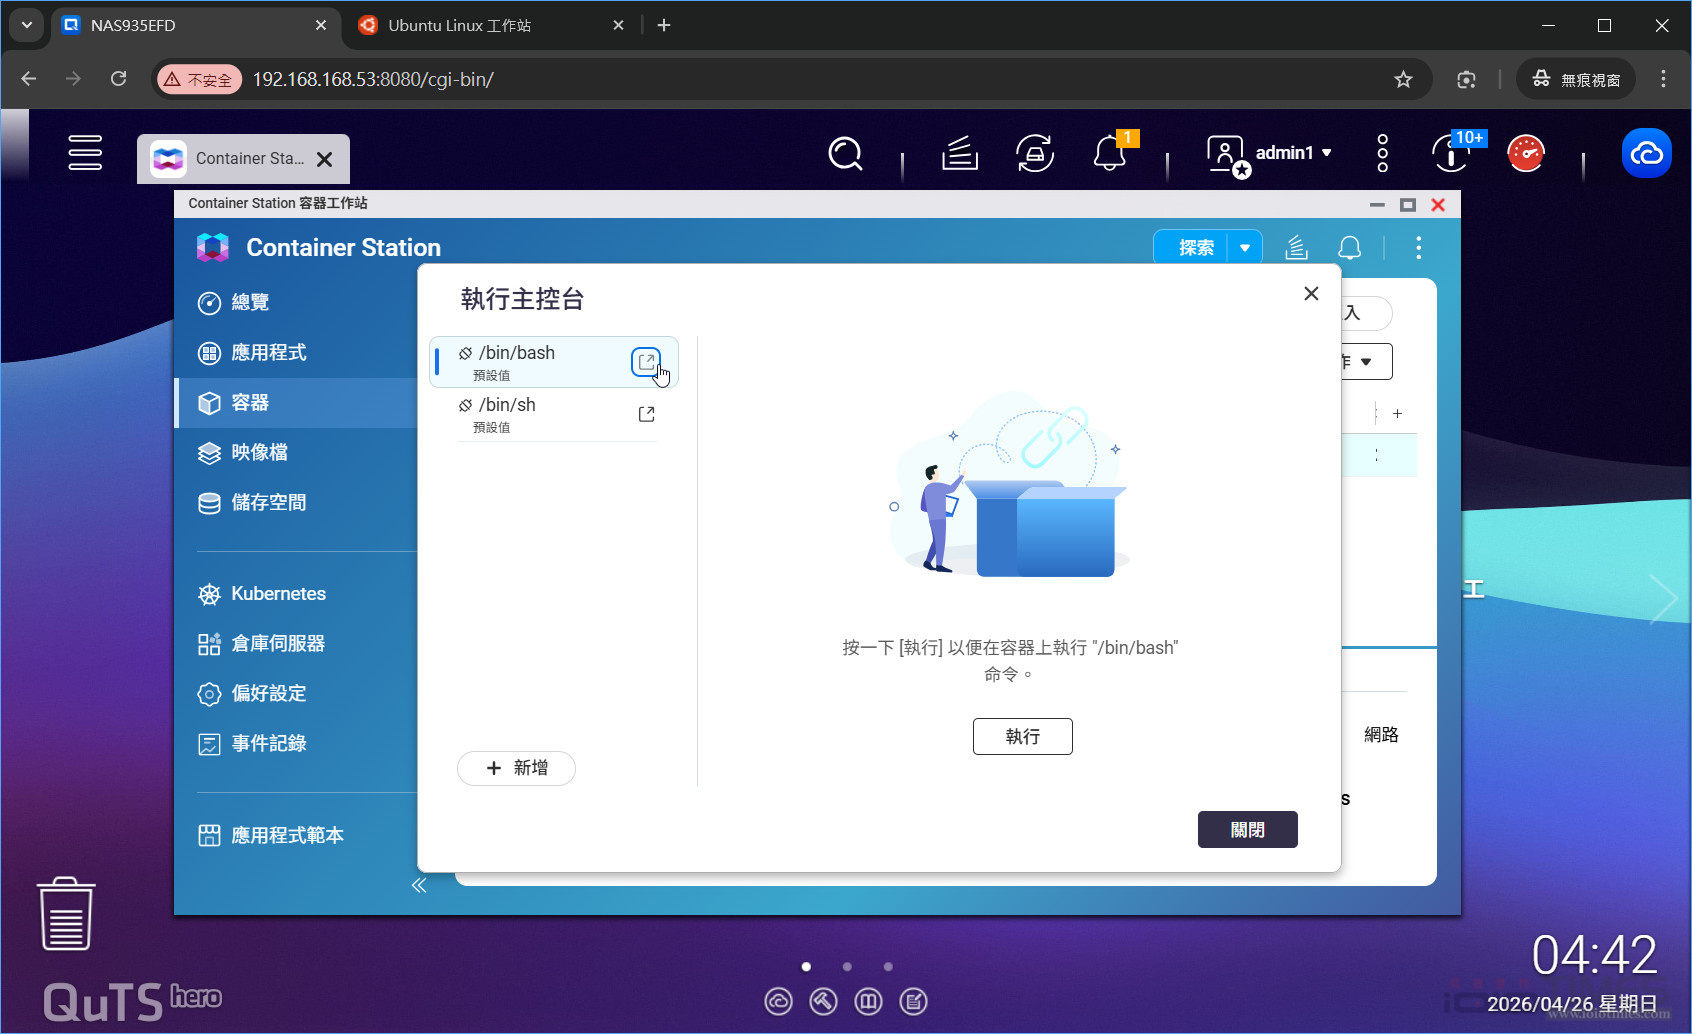Click the 執行 button
The width and height of the screenshot is (1692, 1034).
pyautogui.click(x=1022, y=737)
